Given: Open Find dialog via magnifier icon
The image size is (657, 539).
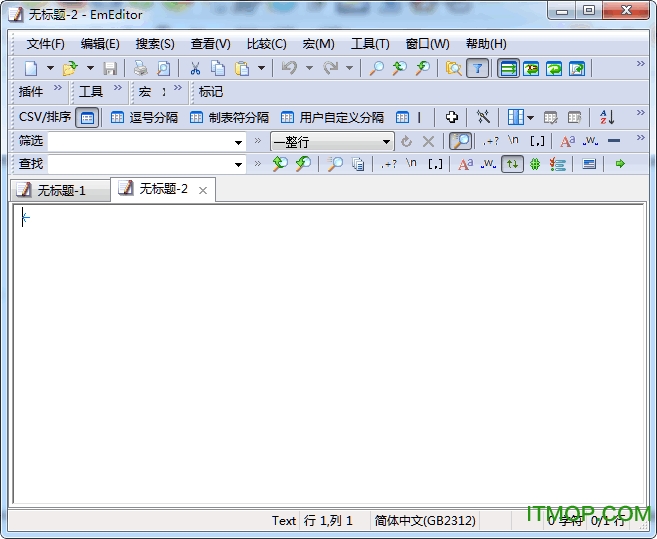Looking at the screenshot, I should coord(376,68).
